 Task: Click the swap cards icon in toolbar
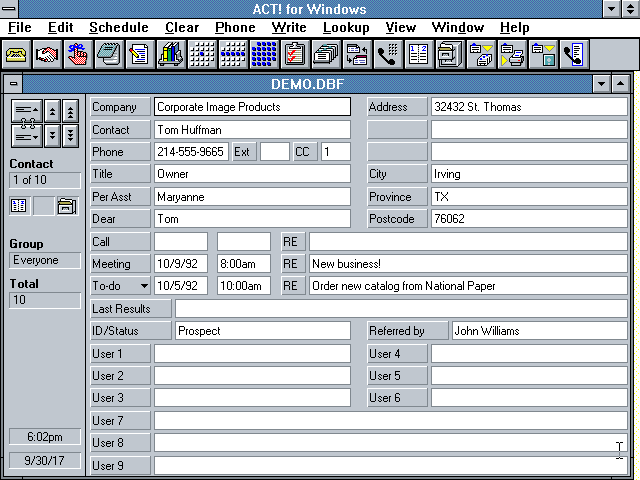click(x=358, y=54)
